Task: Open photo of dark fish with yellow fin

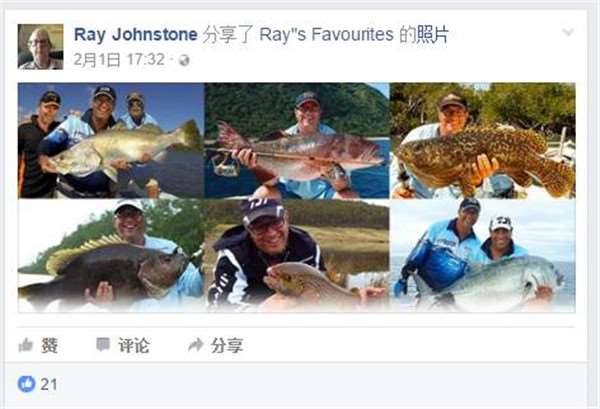Action: 111,255
